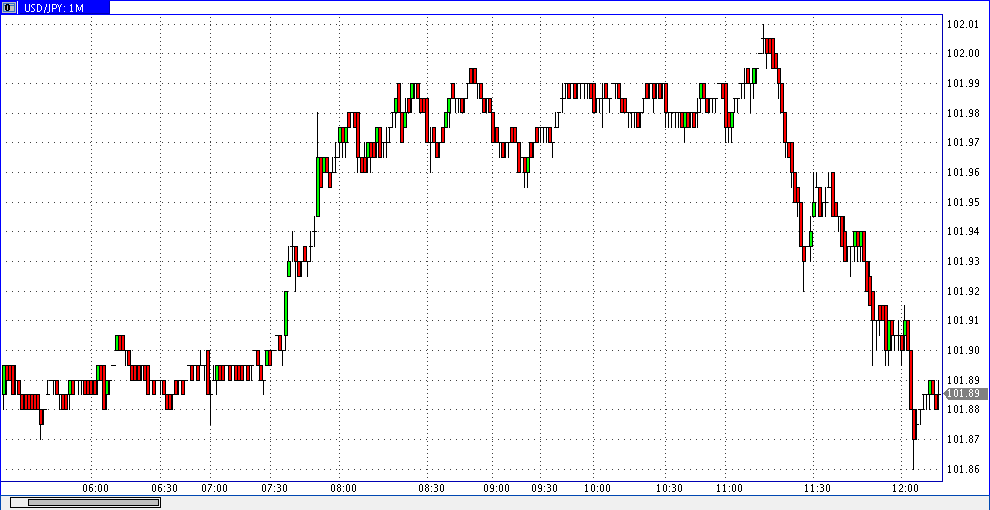
Task: Click the 101.87 price axis label
Action: (963, 439)
